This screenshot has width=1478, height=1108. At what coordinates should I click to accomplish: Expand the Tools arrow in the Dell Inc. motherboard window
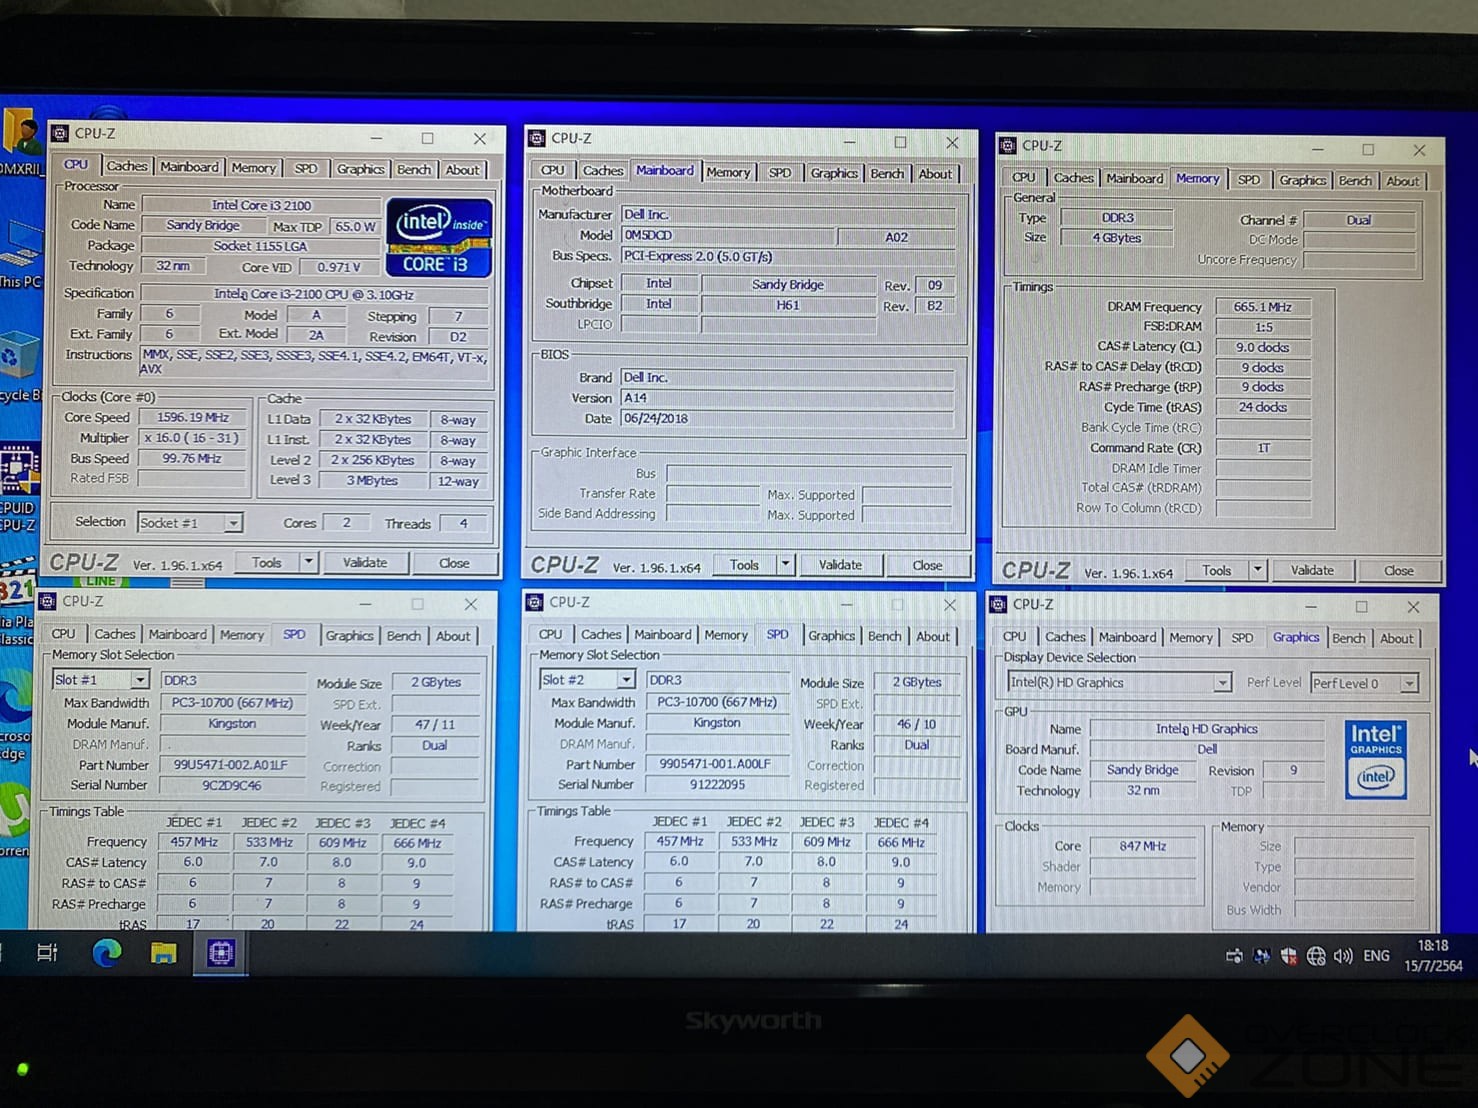pos(786,565)
